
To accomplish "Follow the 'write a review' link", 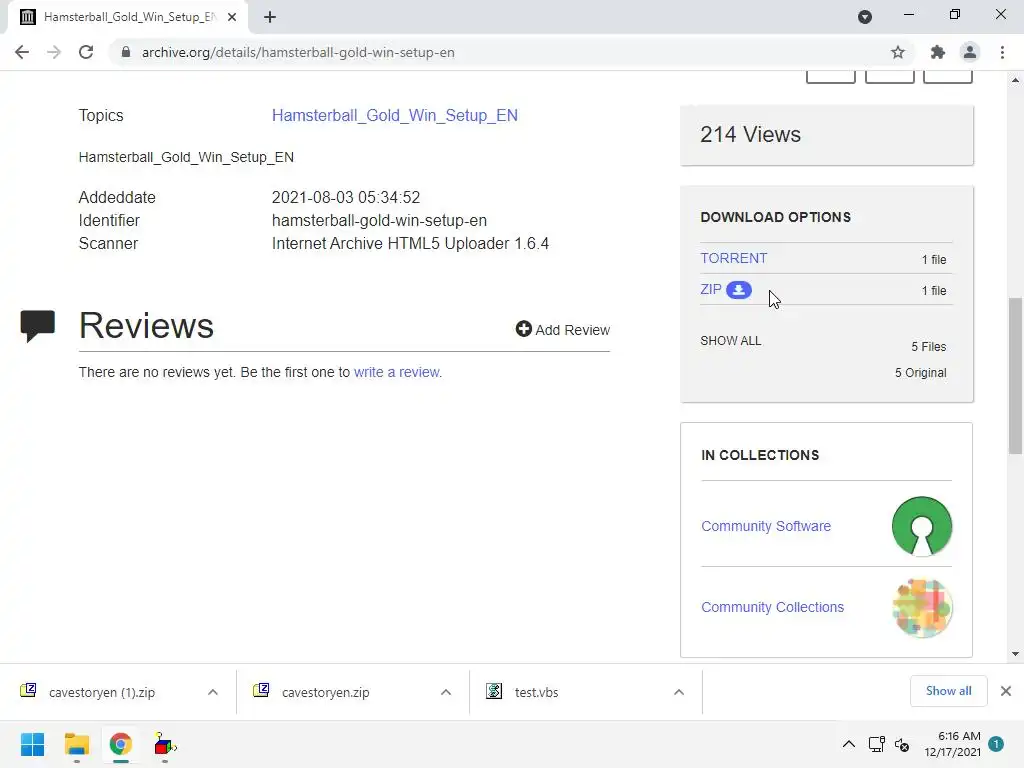I will tap(396, 372).
